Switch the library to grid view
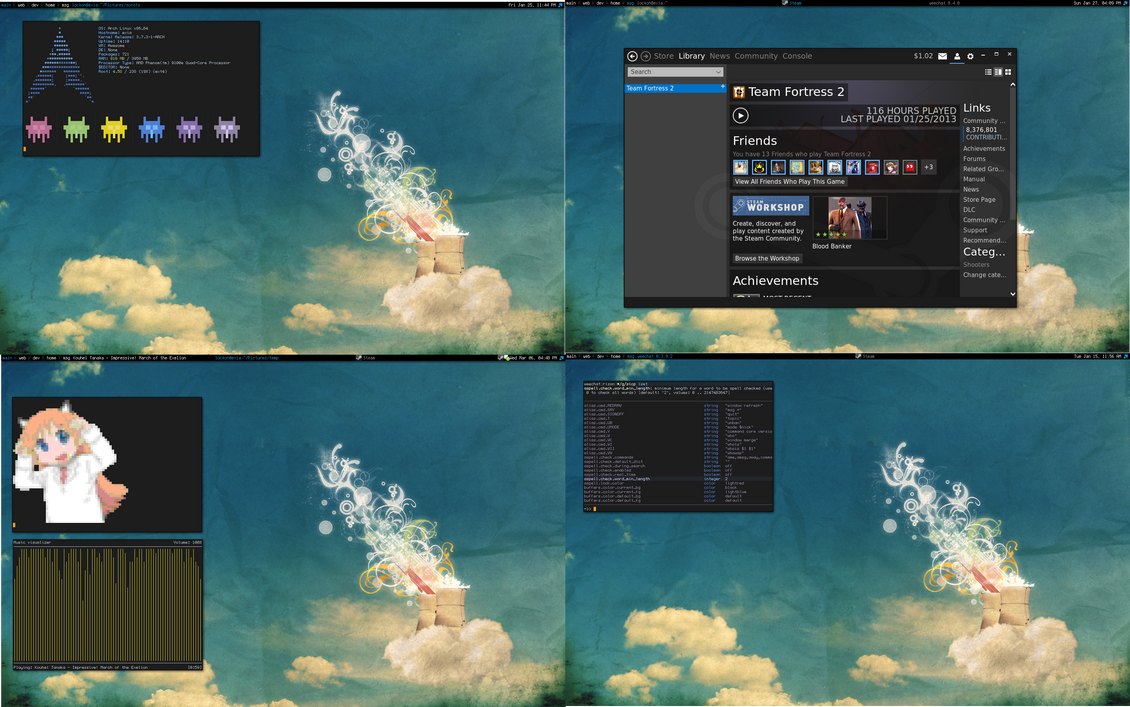 [1008, 71]
